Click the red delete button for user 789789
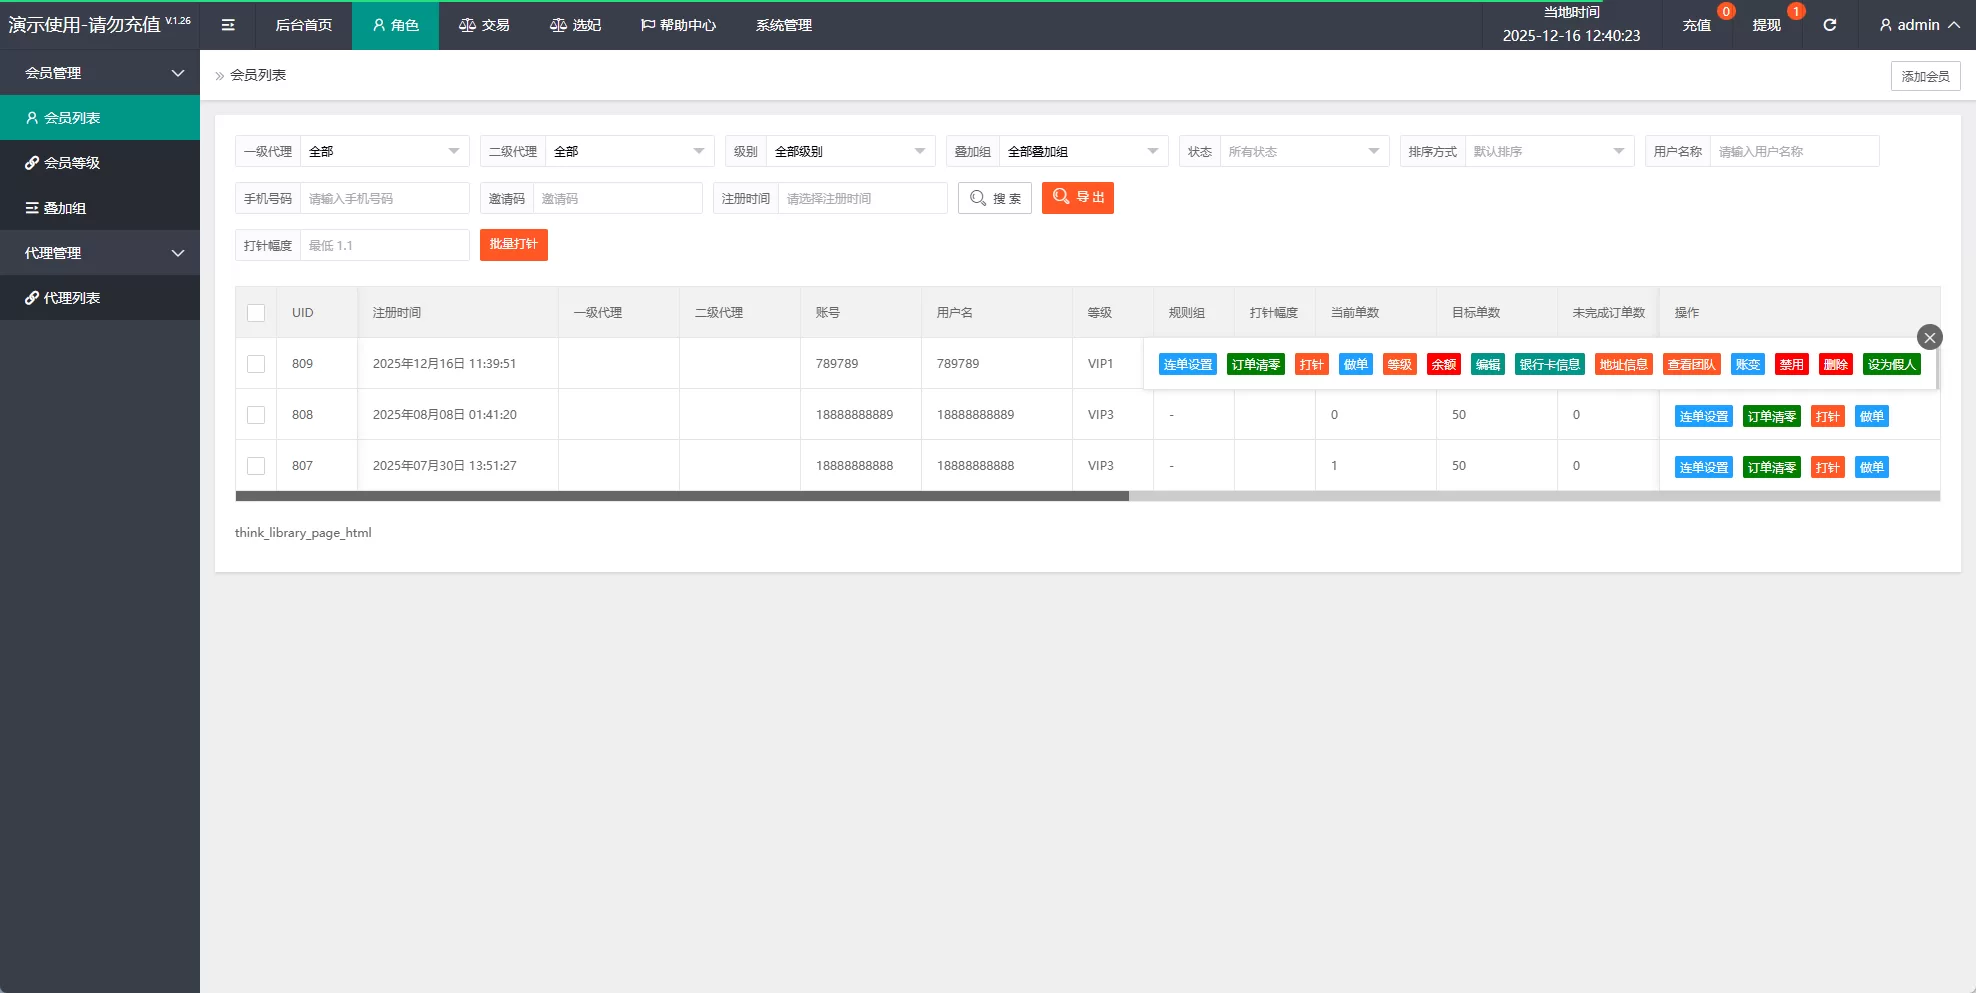This screenshot has height=993, width=1976. click(1835, 365)
